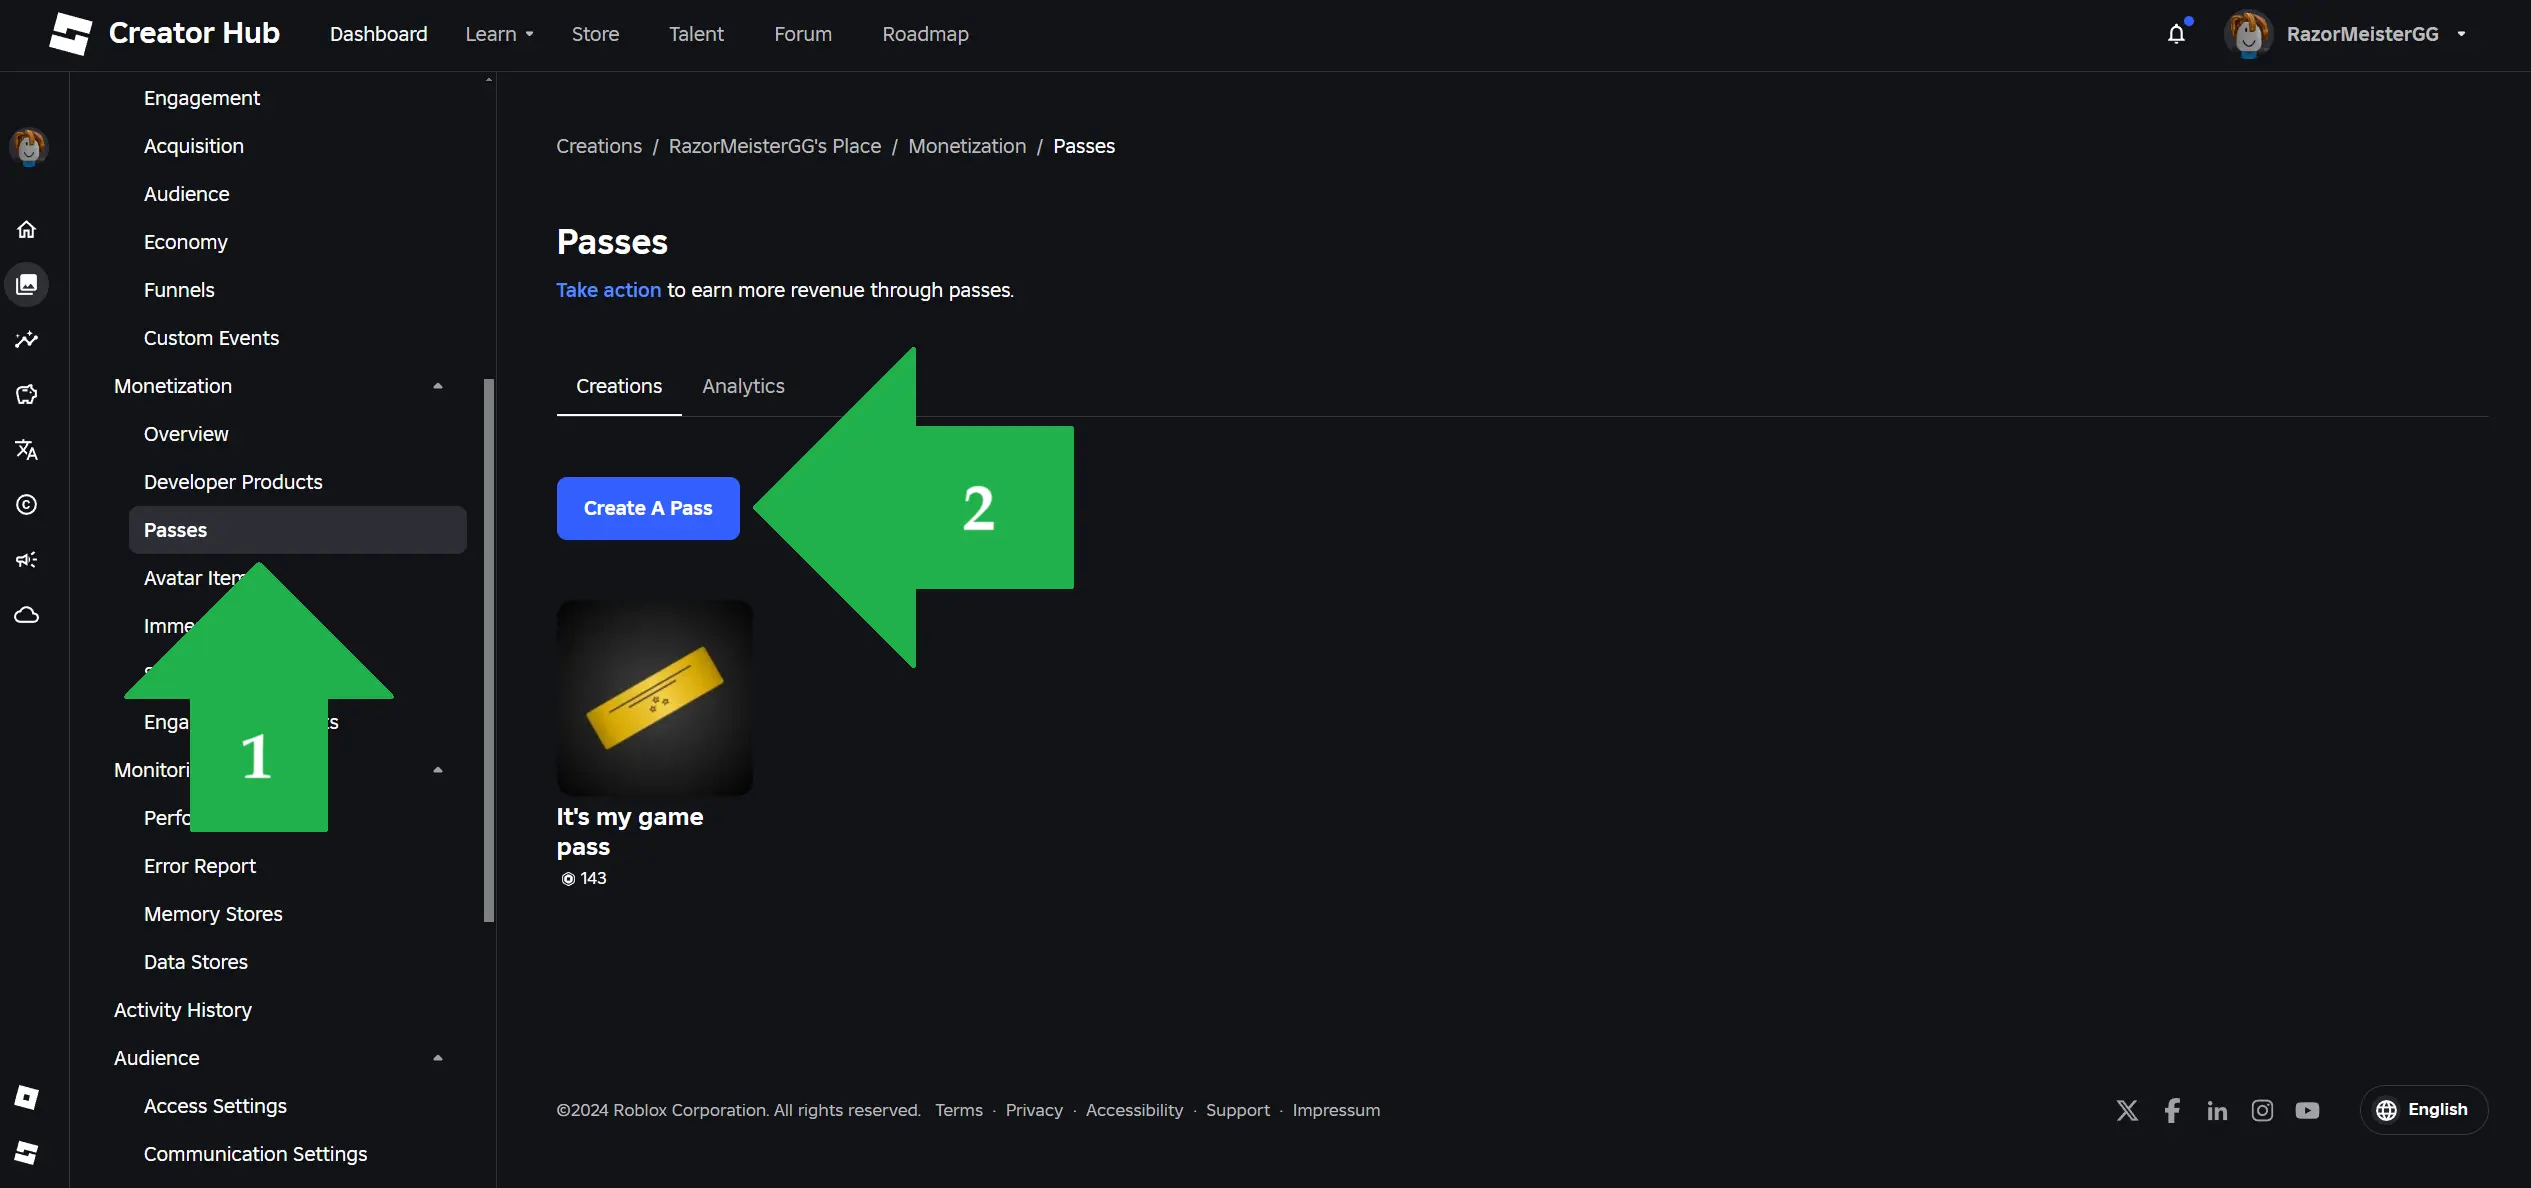Open the YouTube icon in footer
This screenshot has width=2531, height=1188.
click(x=2307, y=1110)
